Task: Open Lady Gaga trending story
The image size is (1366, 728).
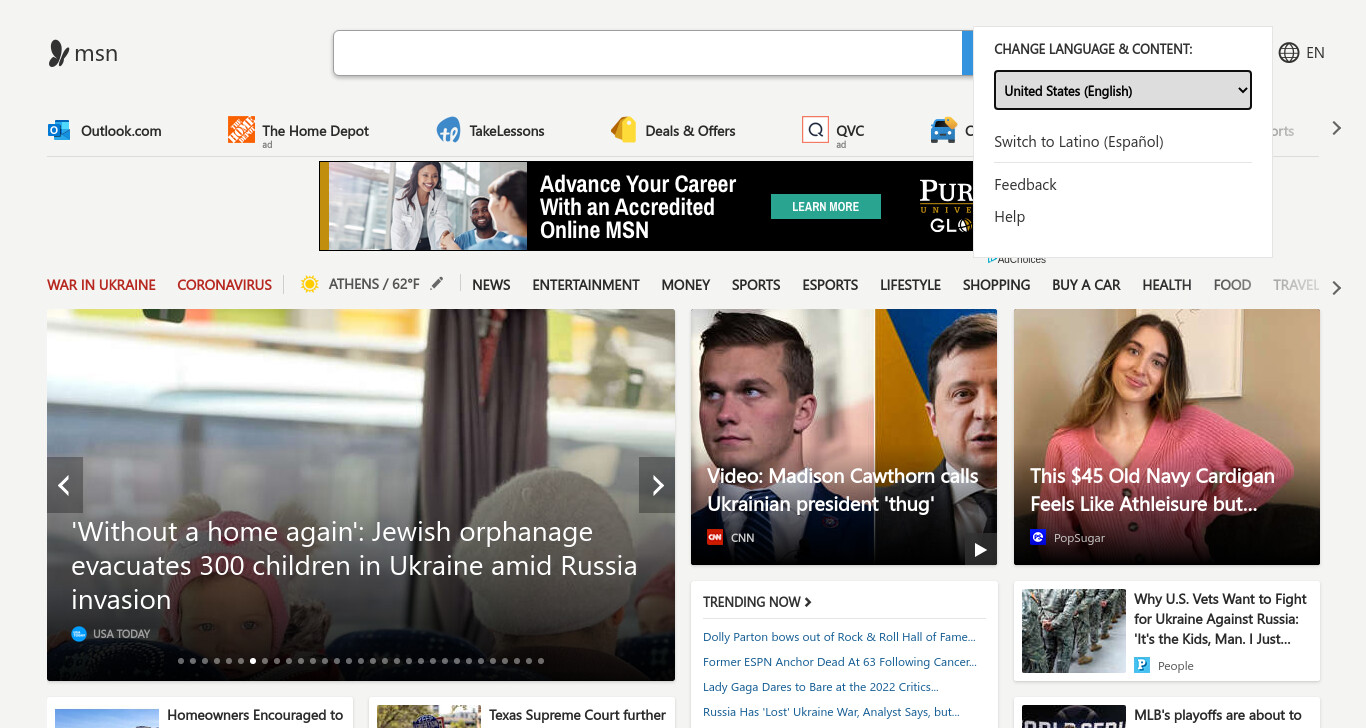Action: tap(820, 687)
